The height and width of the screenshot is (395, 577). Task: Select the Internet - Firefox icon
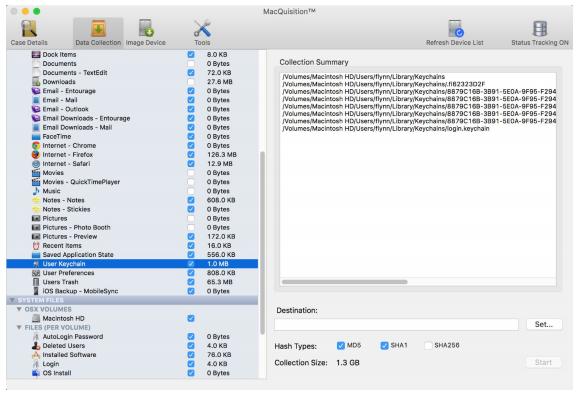[36, 155]
